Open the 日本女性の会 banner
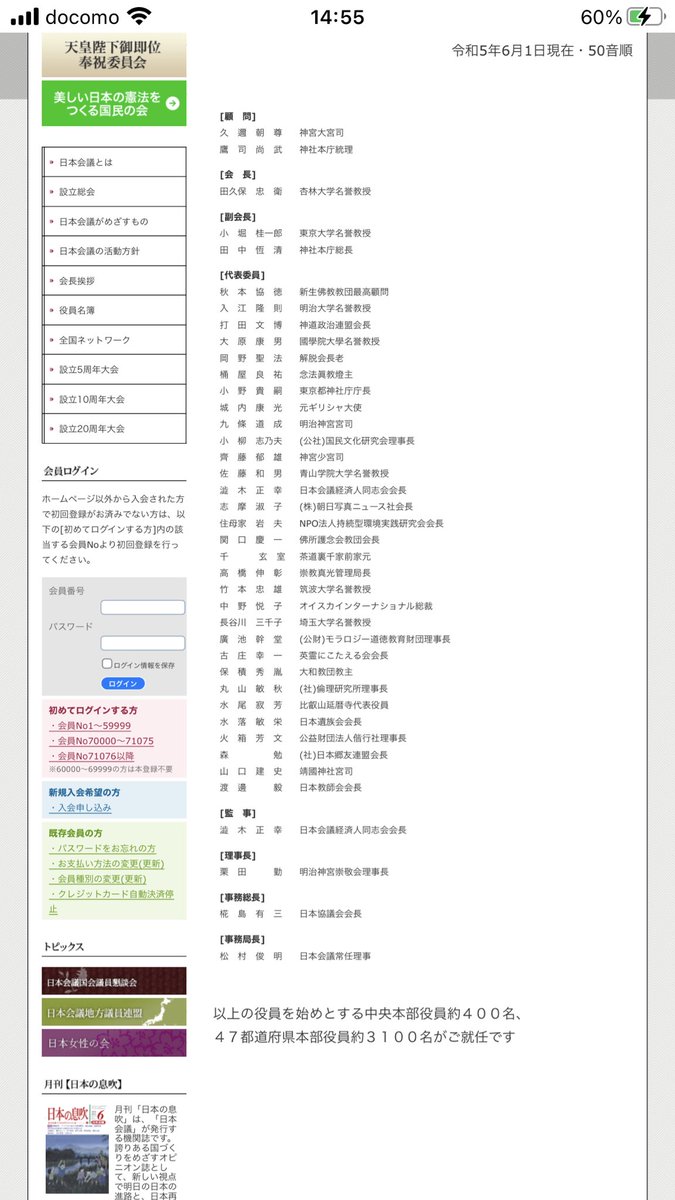 114,1043
